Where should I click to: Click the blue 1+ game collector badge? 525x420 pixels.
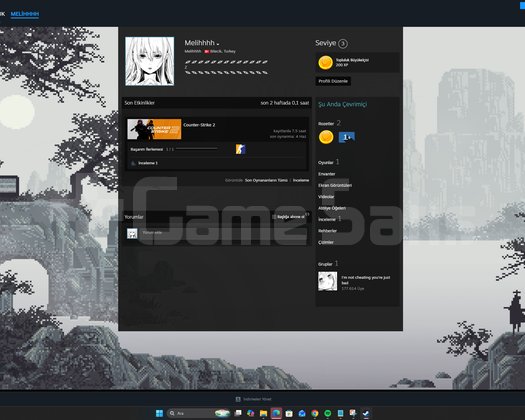coord(347,137)
